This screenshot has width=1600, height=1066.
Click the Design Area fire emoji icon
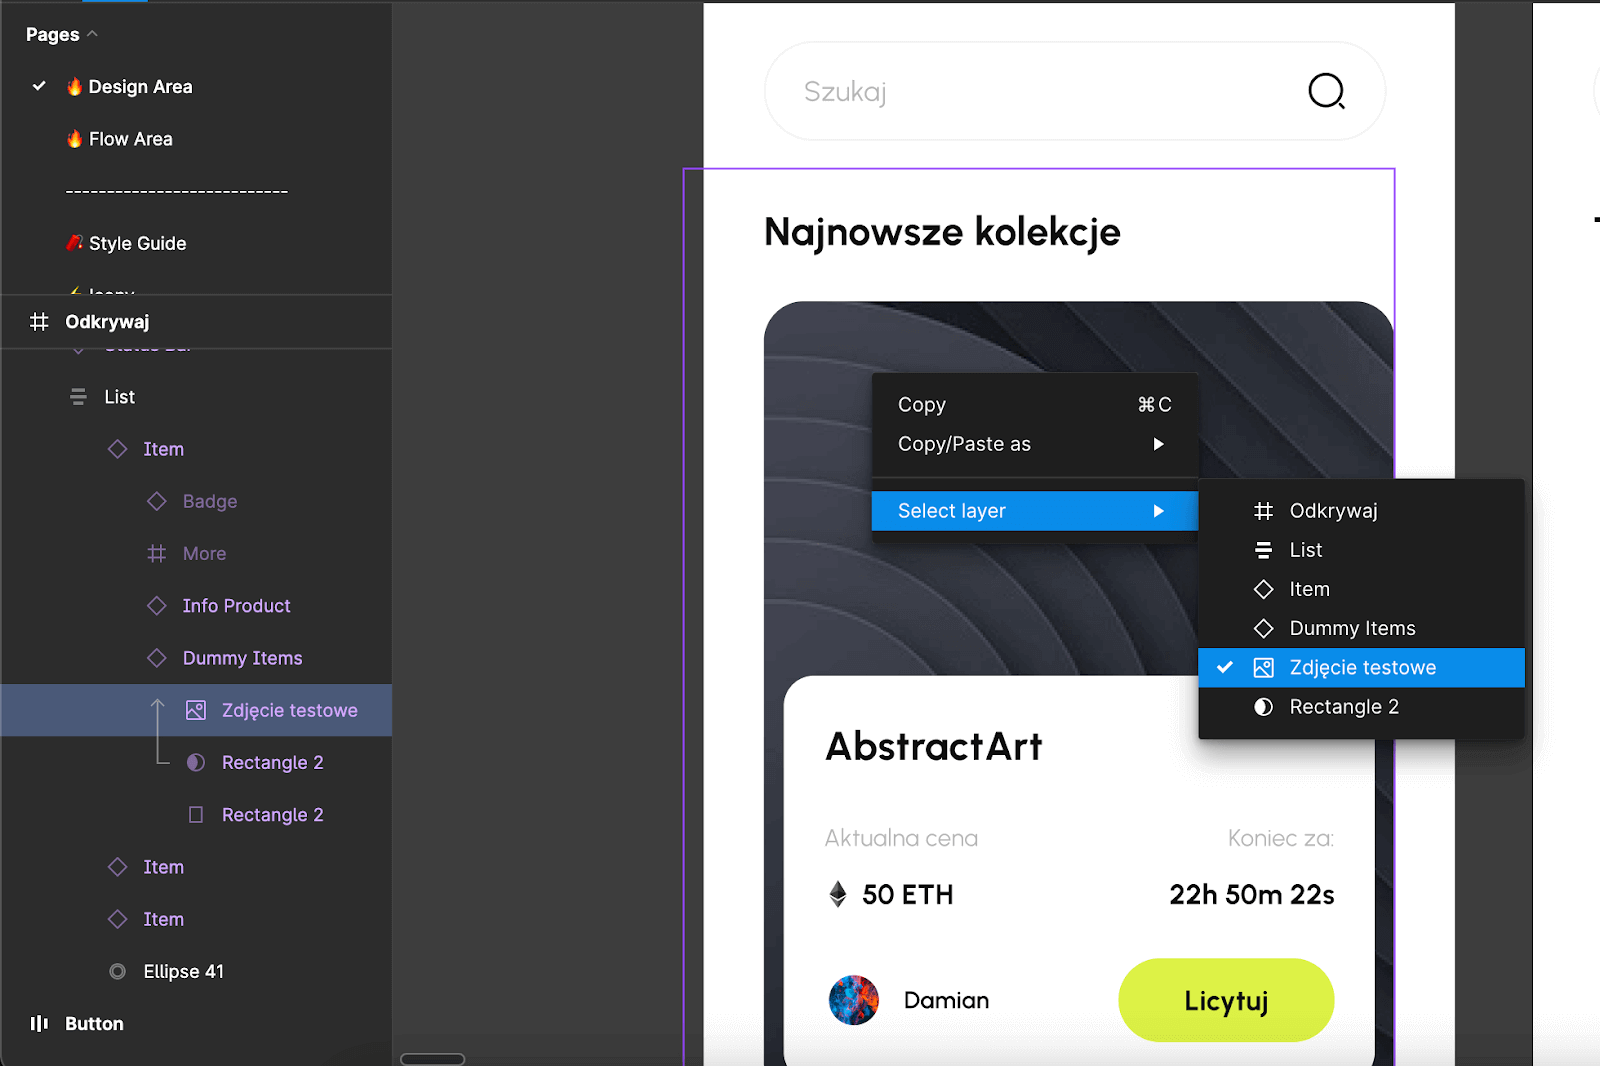click(74, 87)
